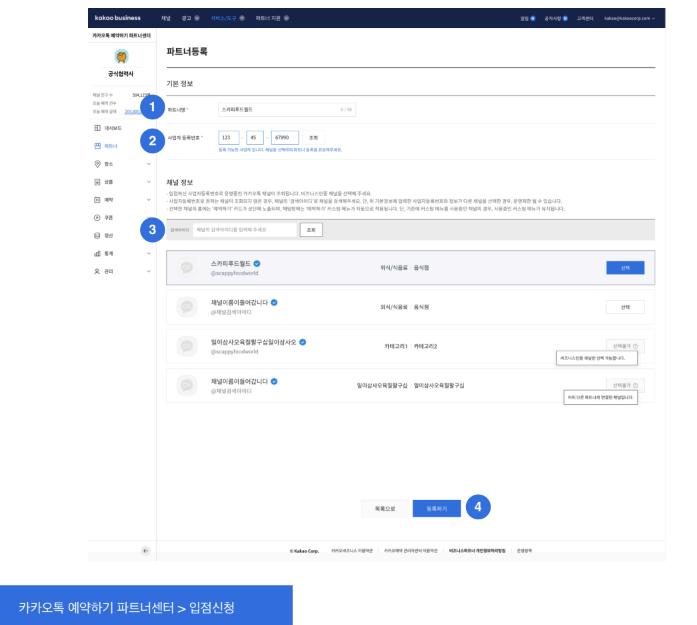This screenshot has height=625, width=697.
Task: Open the kakao@kakaocorp.com account dropdown
Action: tap(622, 18)
